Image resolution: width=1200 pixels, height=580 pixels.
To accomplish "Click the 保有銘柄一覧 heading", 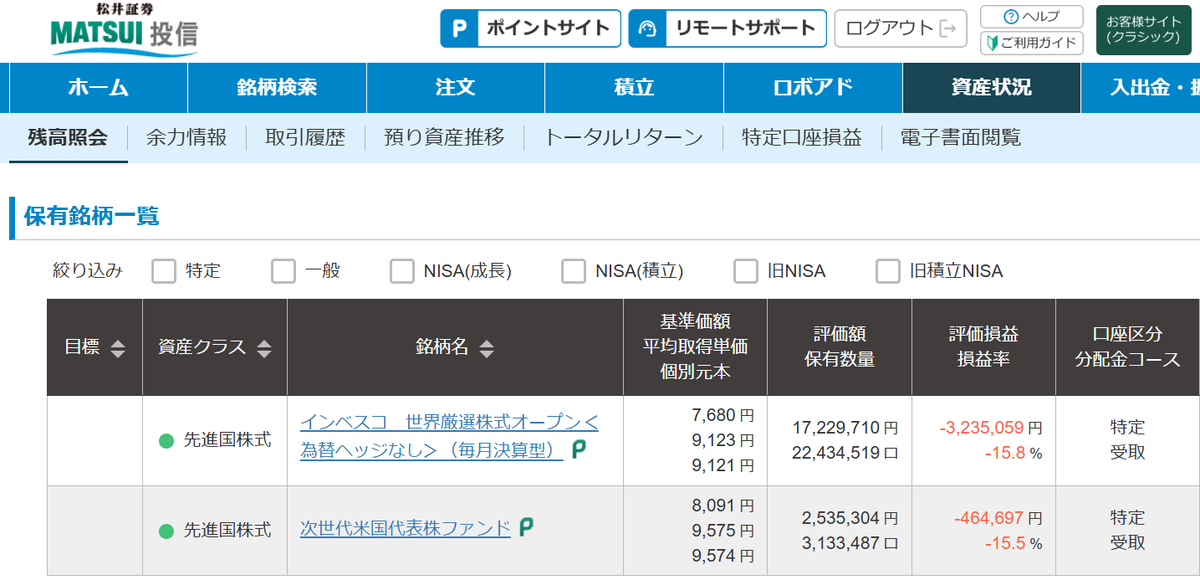I will tap(92, 216).
